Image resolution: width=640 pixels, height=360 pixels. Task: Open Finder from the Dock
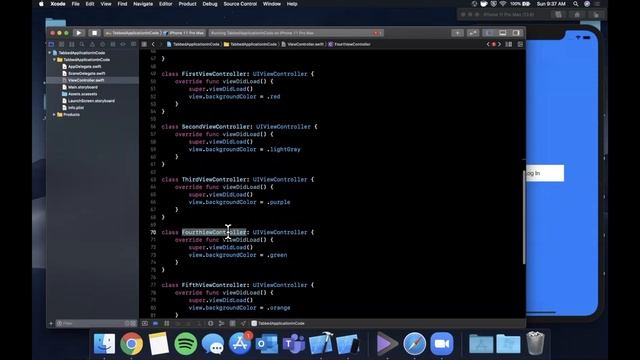point(104,343)
